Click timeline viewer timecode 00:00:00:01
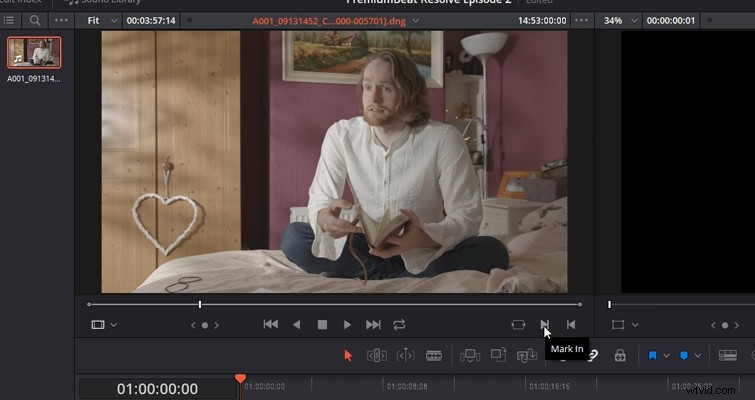 coord(670,21)
